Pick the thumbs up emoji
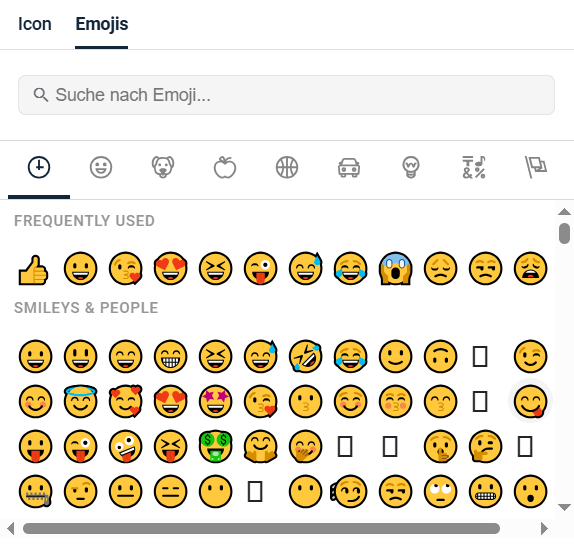This screenshot has width=574, height=546. click(x=33, y=270)
